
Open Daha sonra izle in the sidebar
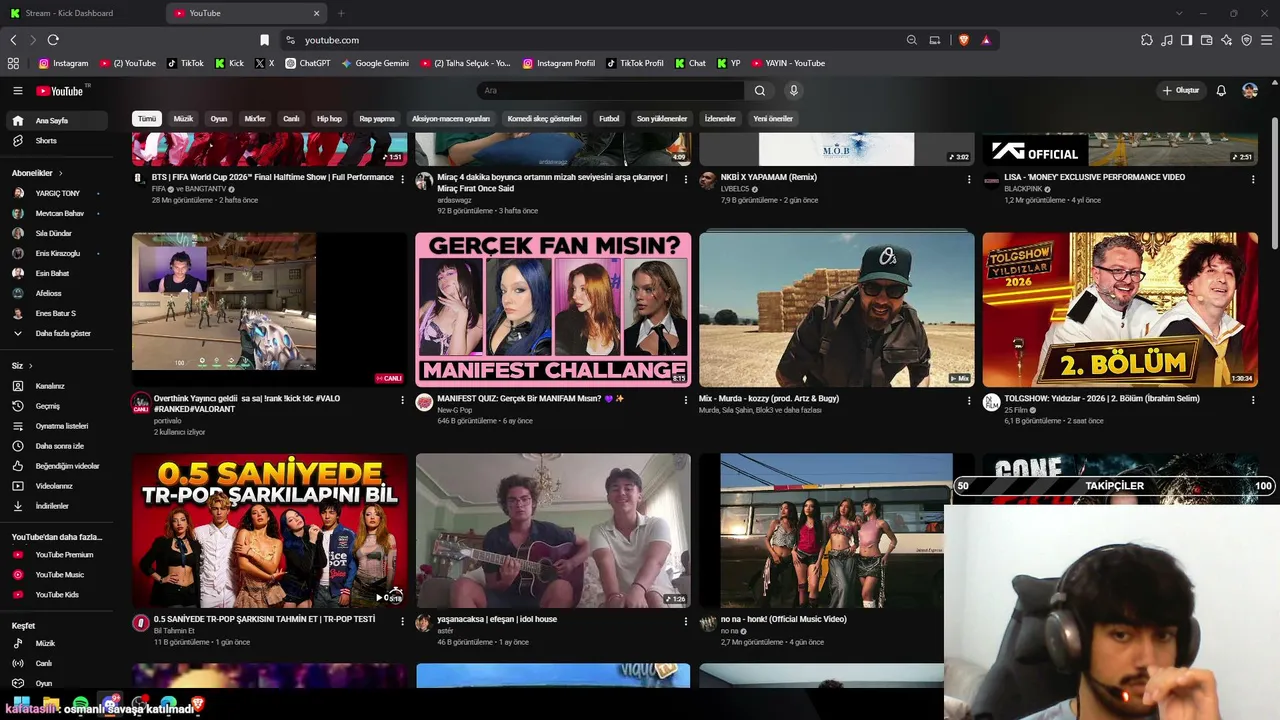[x=58, y=446]
